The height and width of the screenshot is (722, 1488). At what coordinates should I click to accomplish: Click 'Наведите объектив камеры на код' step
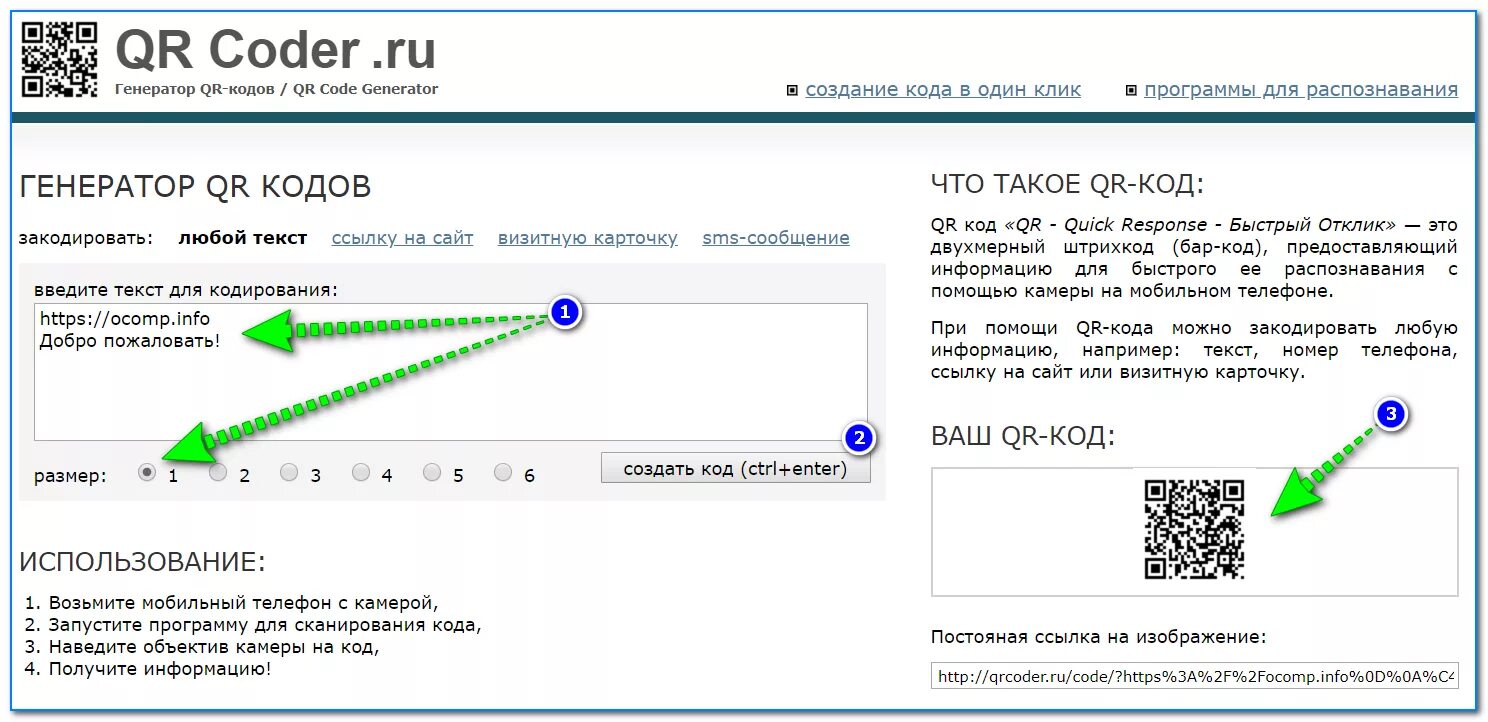point(214,647)
